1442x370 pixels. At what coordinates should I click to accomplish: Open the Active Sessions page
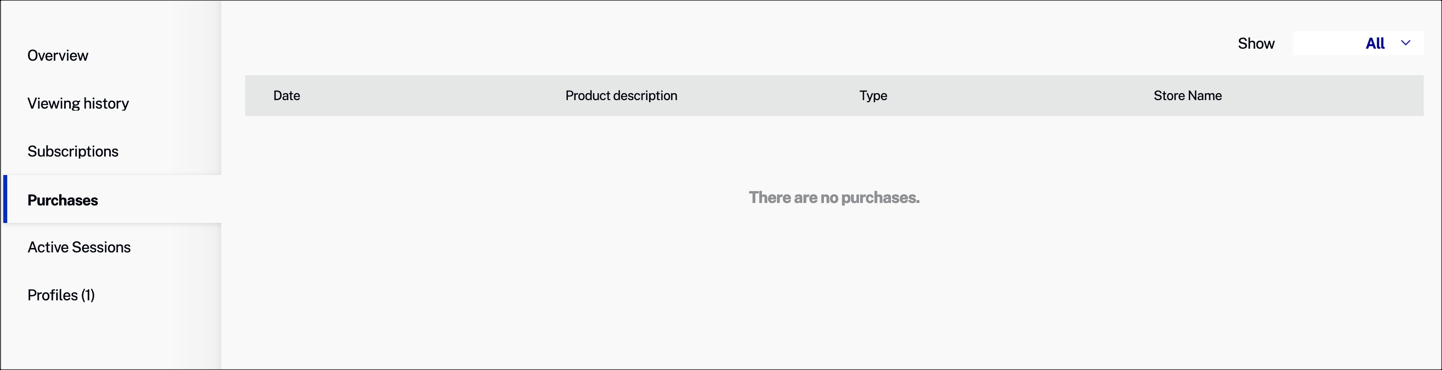pyautogui.click(x=79, y=247)
